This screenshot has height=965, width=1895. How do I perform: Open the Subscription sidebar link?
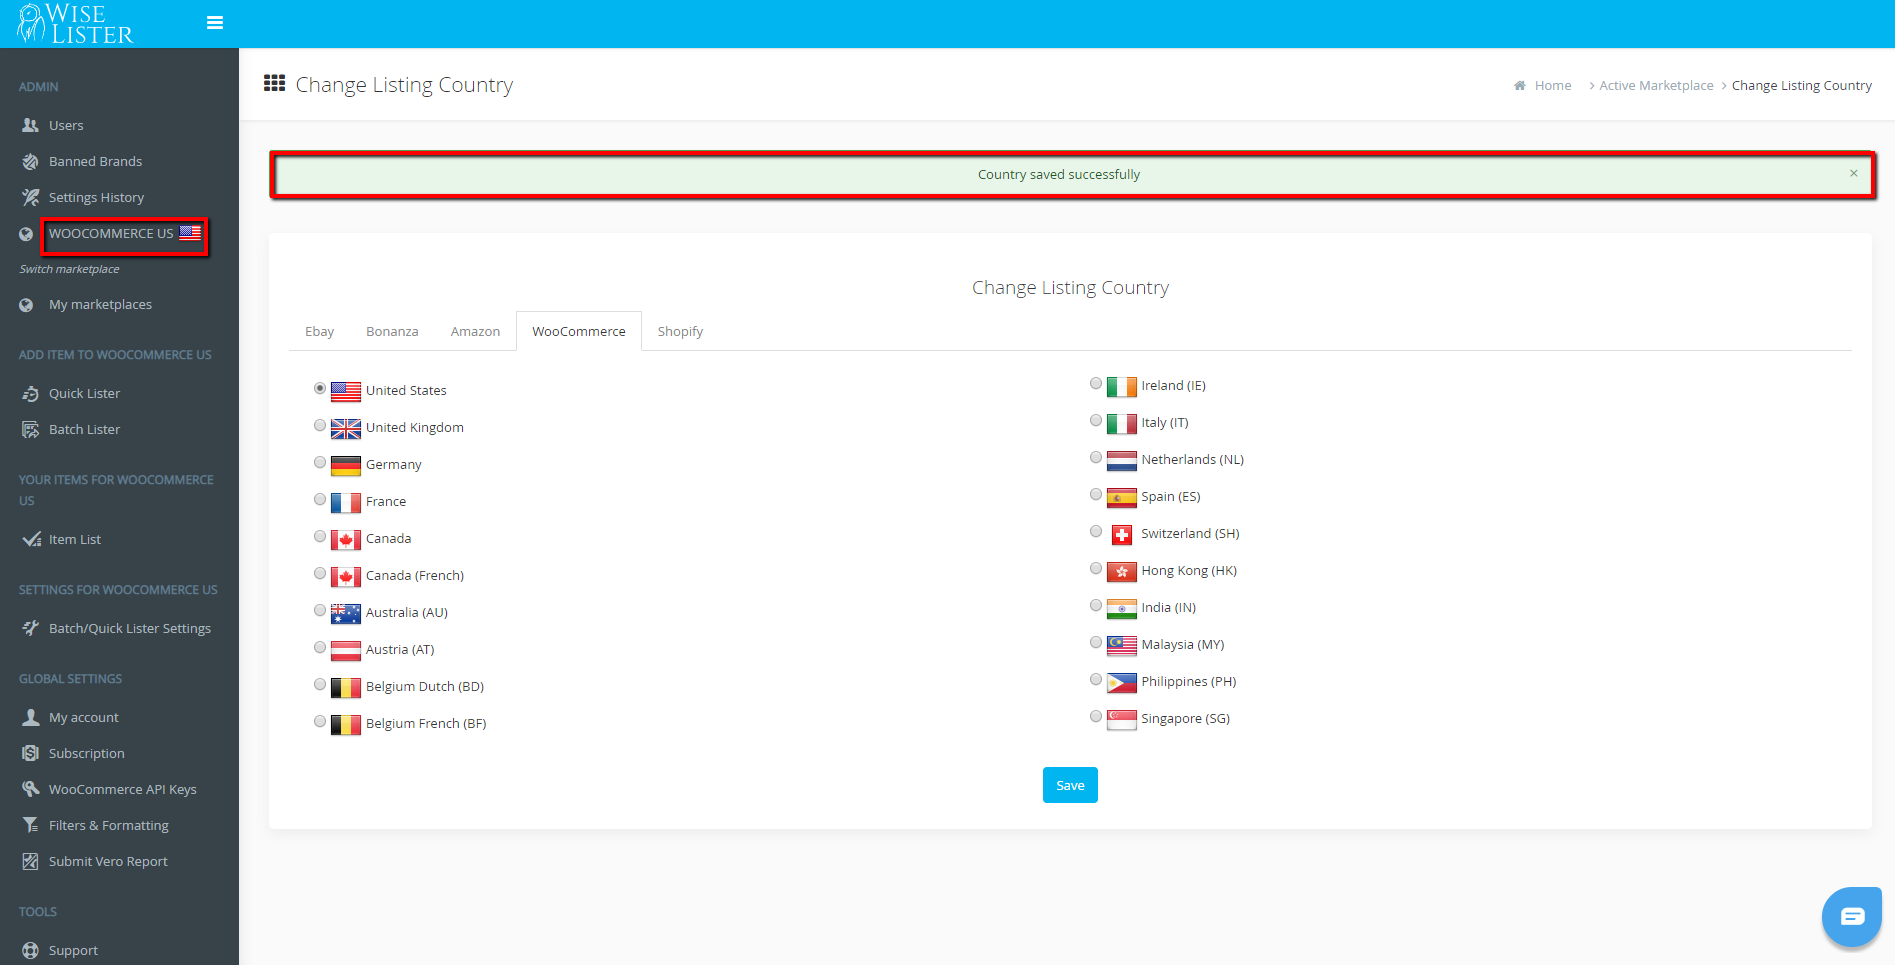(x=87, y=753)
